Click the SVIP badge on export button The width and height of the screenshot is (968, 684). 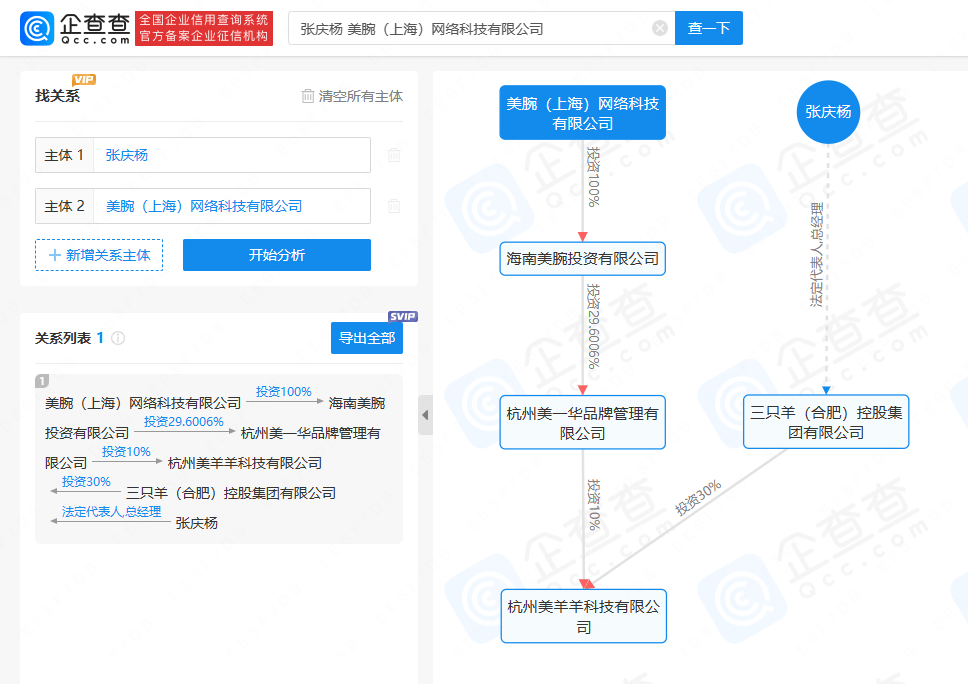403,317
